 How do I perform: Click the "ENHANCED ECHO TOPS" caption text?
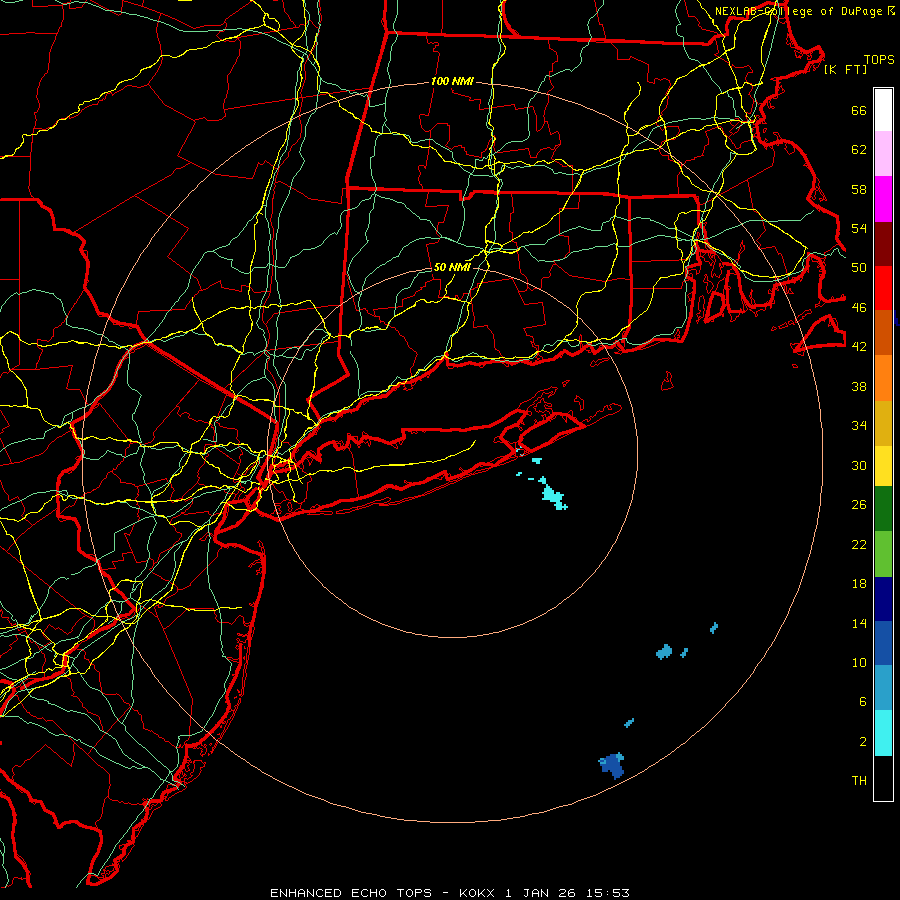pos(351,893)
